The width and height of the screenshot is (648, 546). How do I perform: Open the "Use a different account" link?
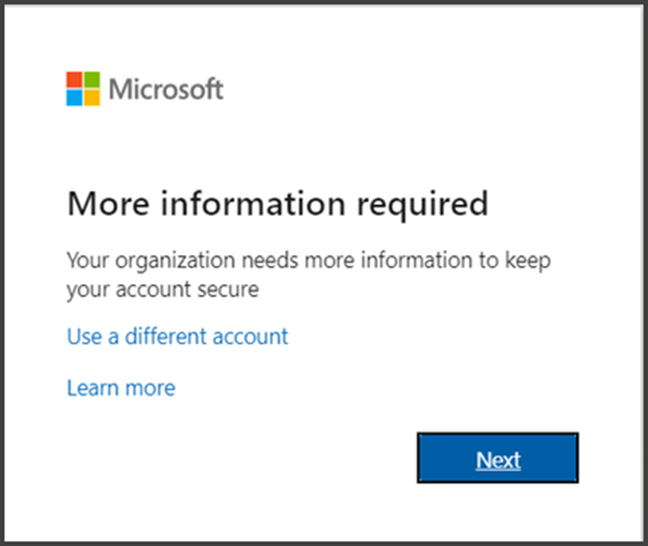177,336
